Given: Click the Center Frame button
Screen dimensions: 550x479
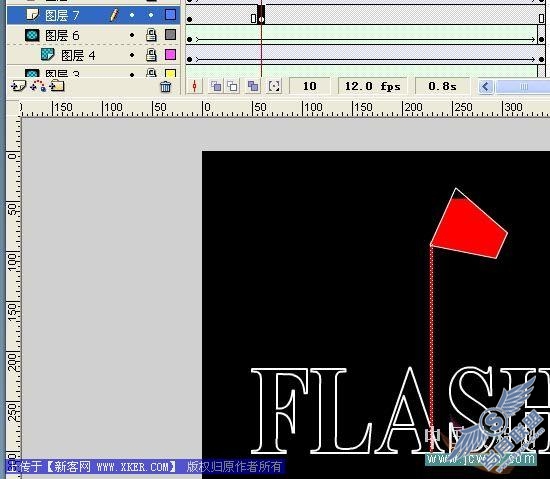Looking at the screenshot, I should (x=194, y=86).
